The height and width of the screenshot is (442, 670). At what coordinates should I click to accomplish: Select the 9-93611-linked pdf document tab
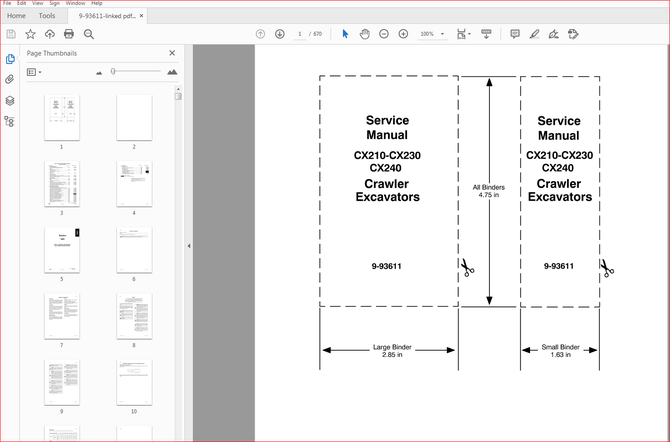pyautogui.click(x=107, y=16)
